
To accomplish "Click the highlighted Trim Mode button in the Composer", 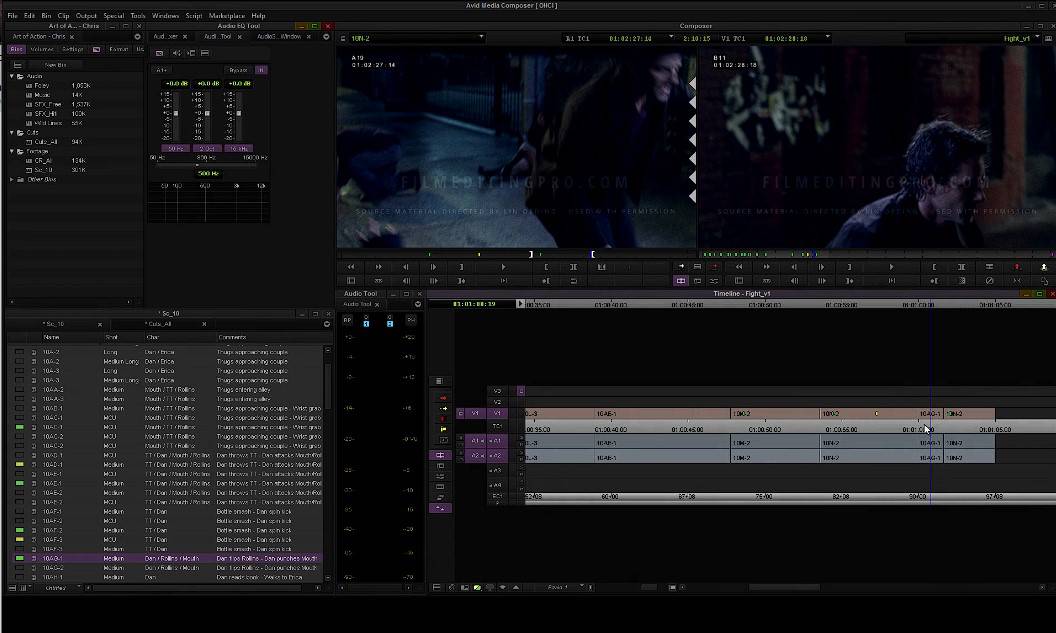I will [x=681, y=281].
